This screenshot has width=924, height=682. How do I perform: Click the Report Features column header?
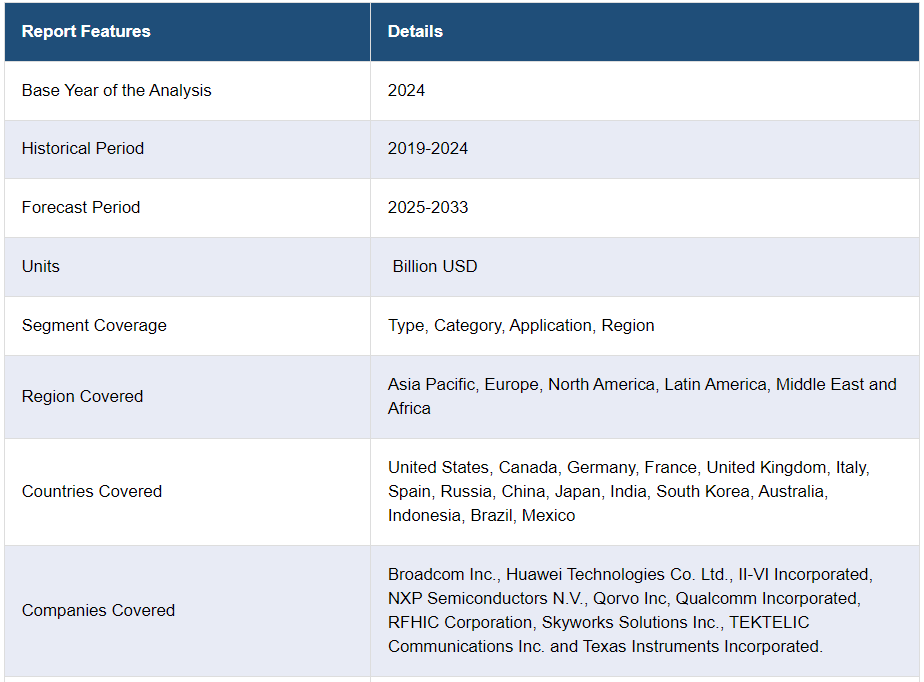coord(86,31)
